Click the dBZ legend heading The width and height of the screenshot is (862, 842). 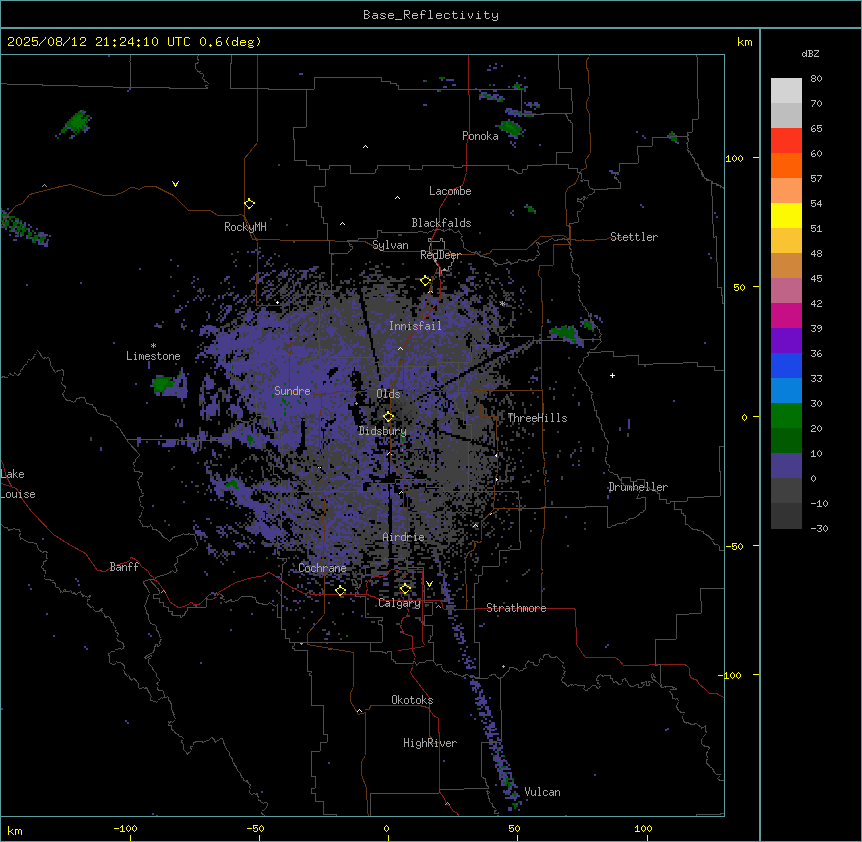tap(810, 53)
